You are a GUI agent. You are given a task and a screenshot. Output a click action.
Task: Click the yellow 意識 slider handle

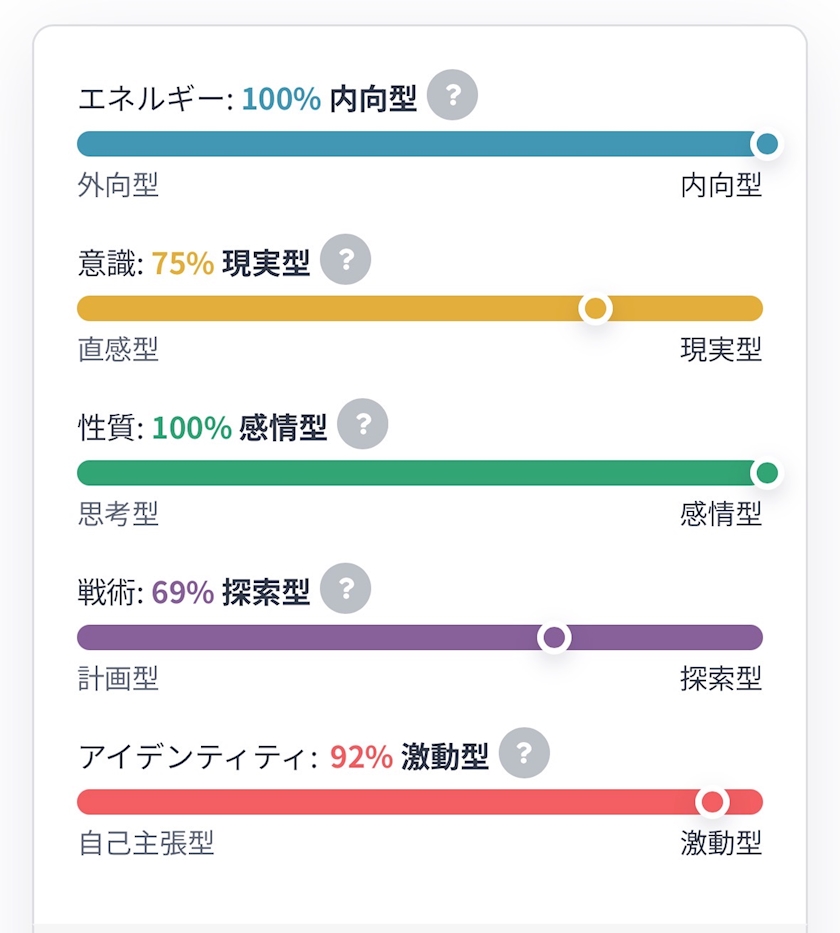(595, 308)
